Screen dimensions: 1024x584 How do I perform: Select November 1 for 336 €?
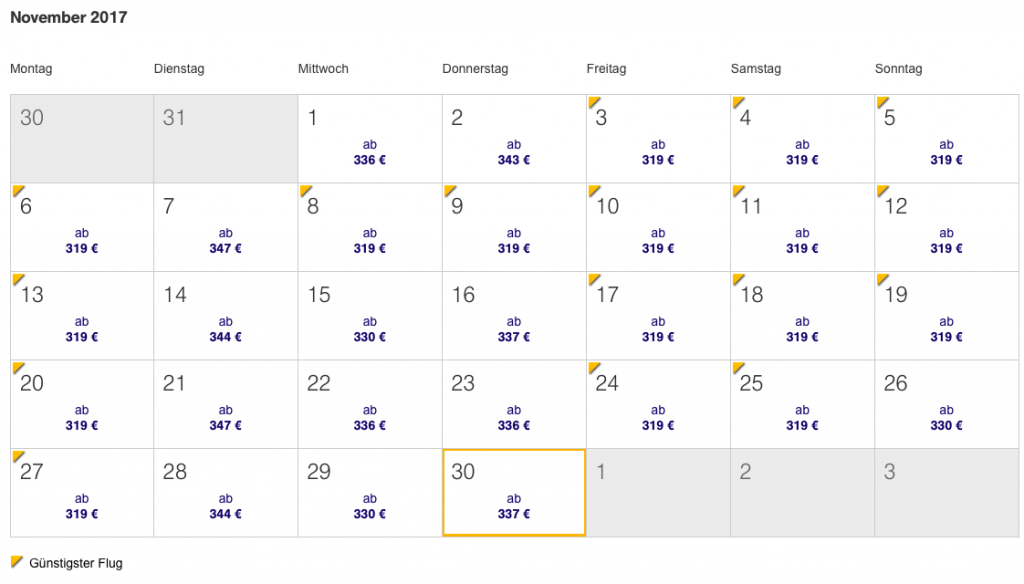(x=369, y=139)
